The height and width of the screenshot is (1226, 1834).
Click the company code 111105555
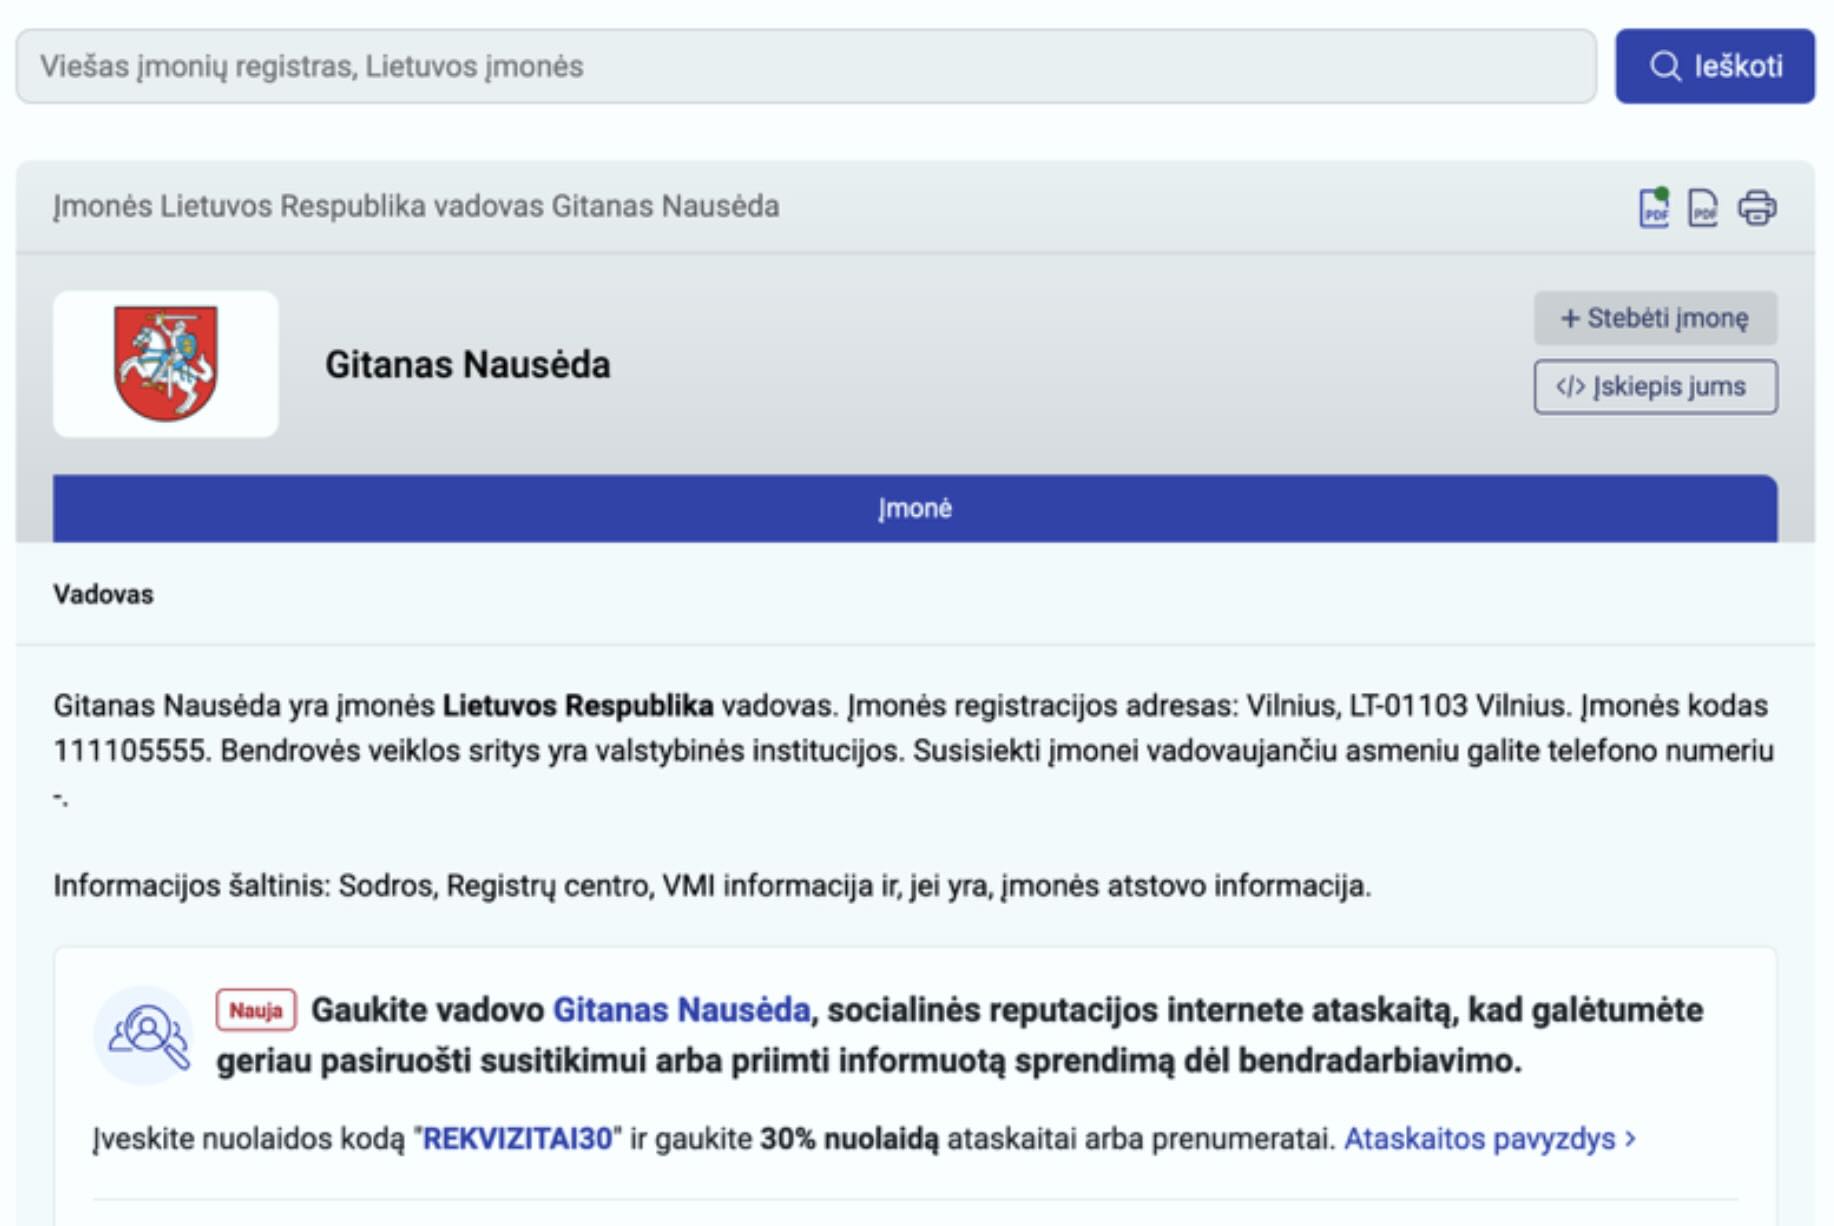click(x=130, y=751)
